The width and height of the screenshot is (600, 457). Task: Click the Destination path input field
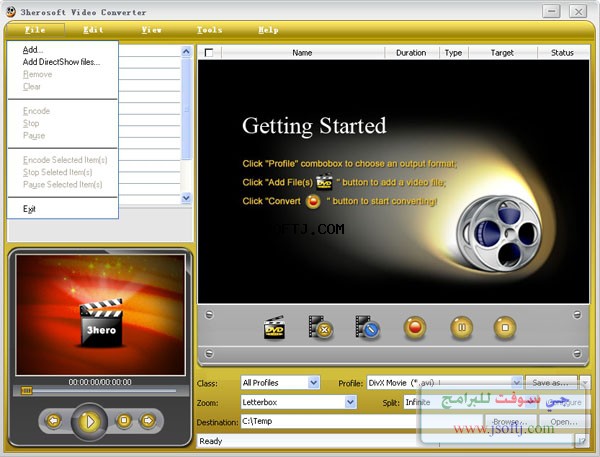click(x=329, y=421)
